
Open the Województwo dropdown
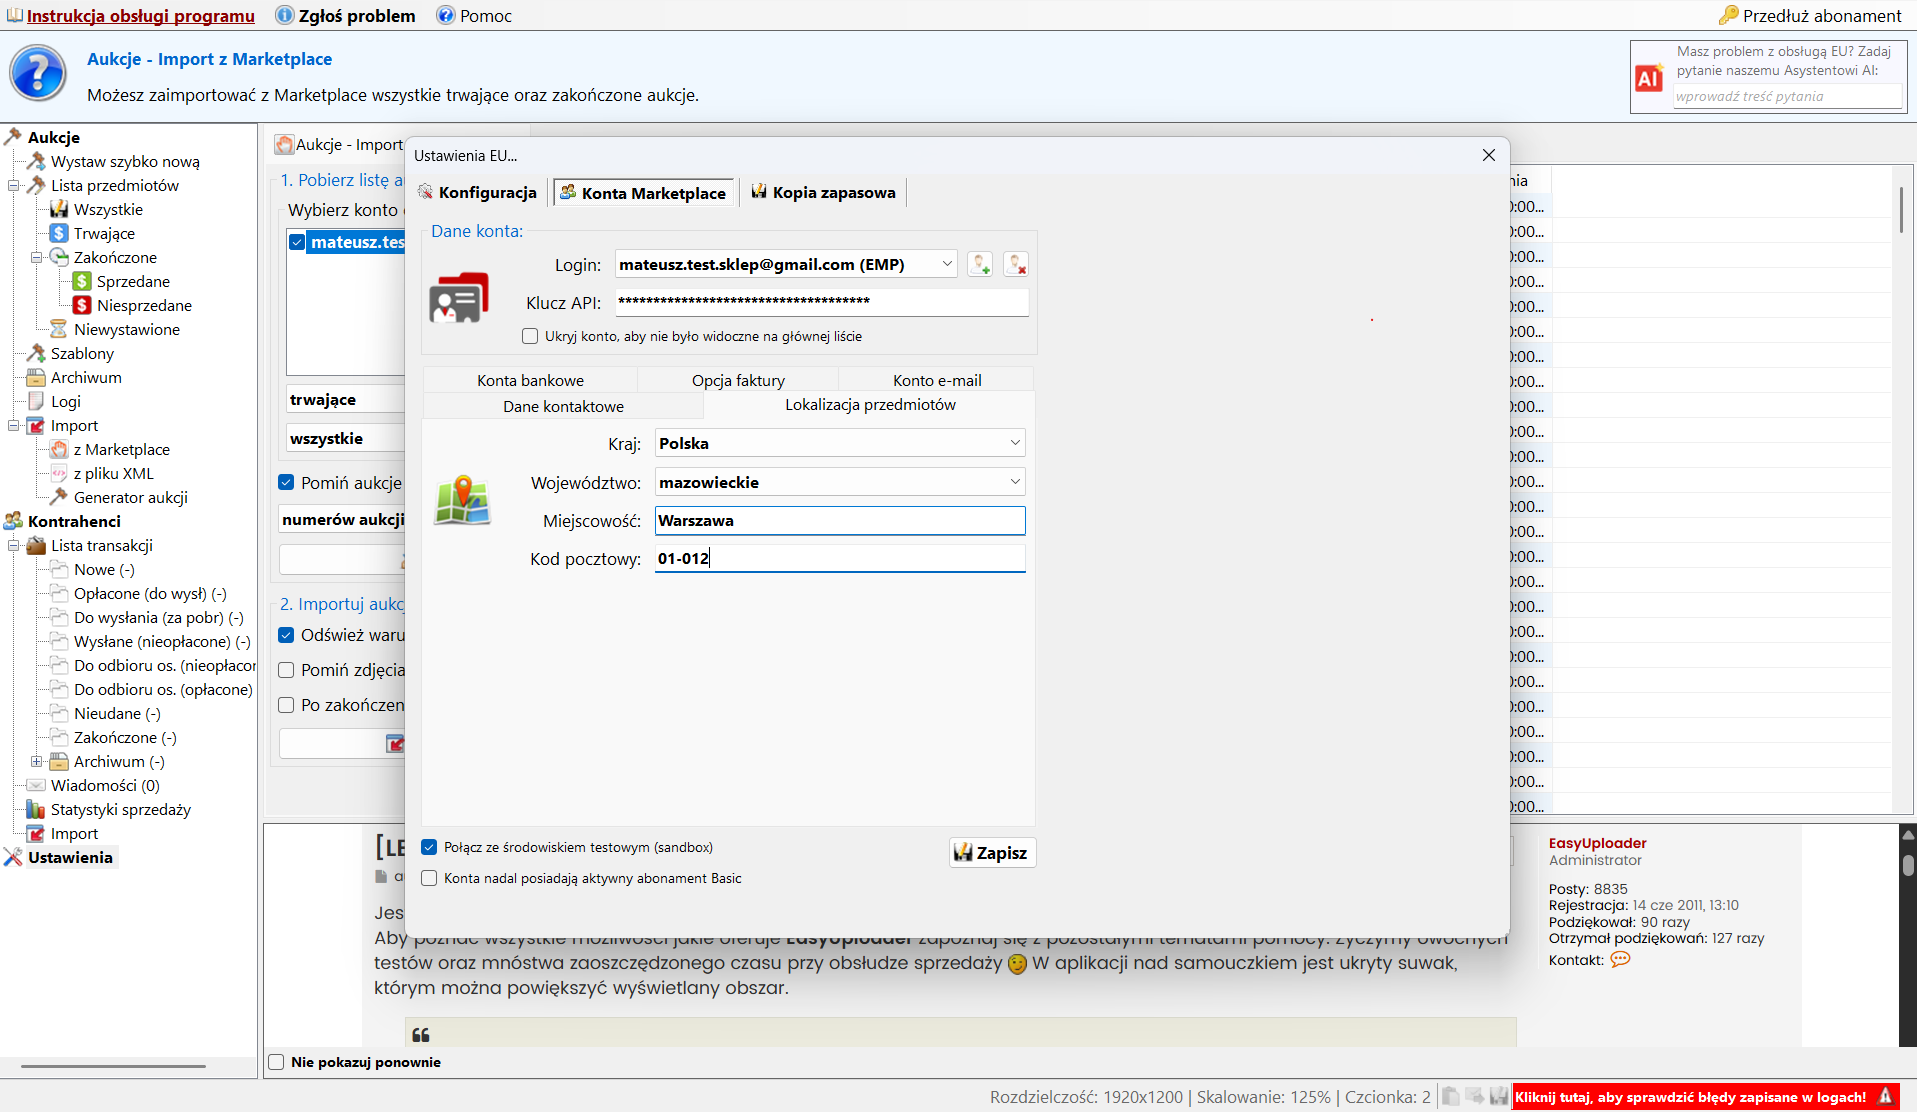pos(1014,482)
